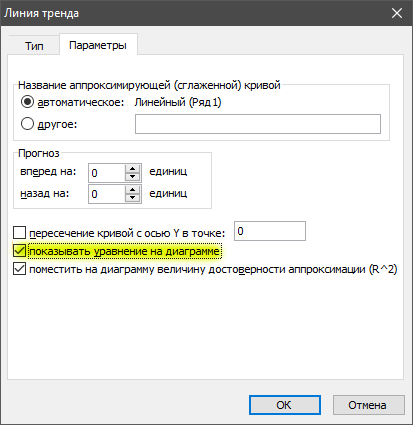Choose the автоматическое name radio button
The image size is (413, 425).
pyautogui.click(x=27, y=102)
